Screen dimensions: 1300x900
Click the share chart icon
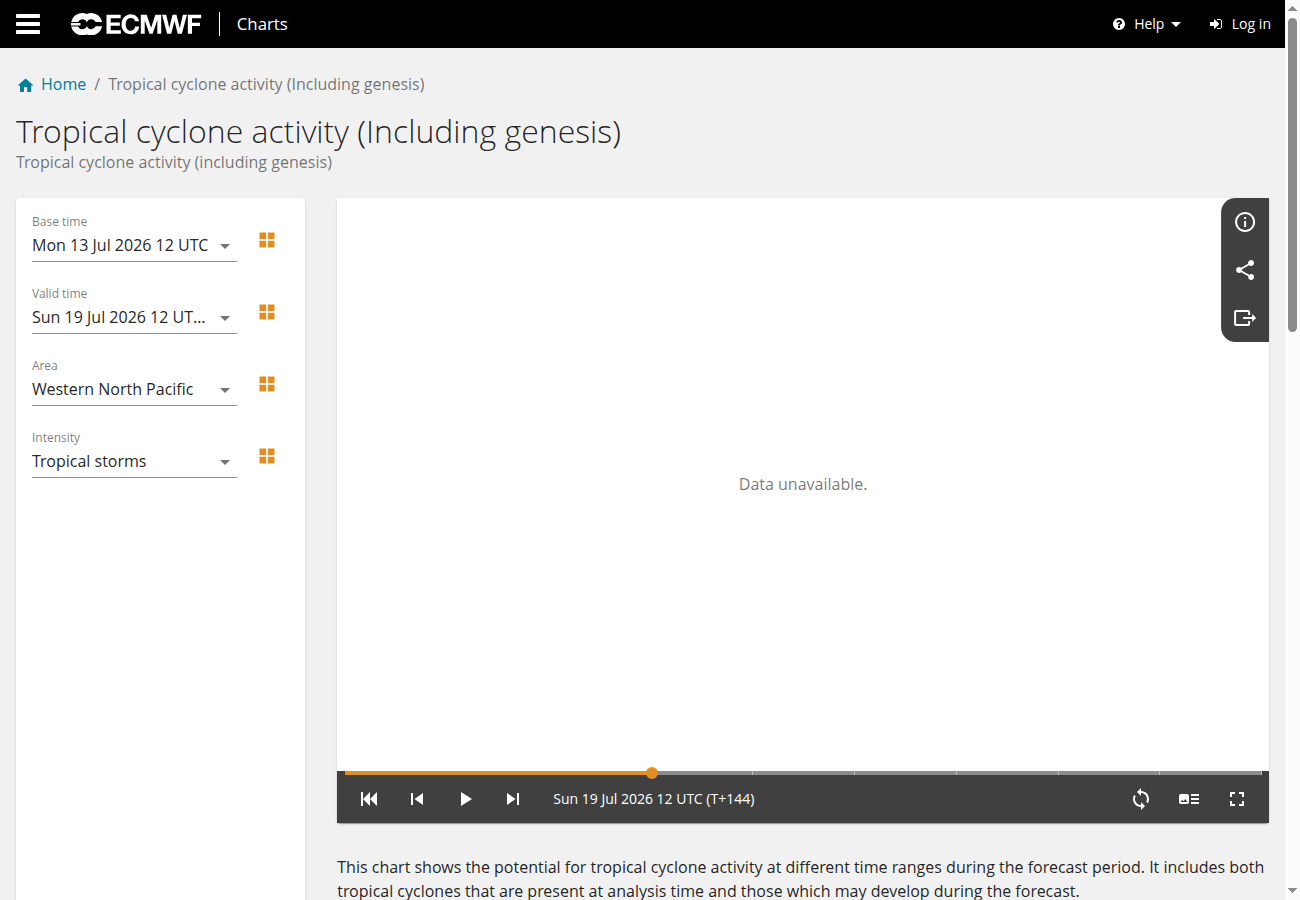tap(1245, 270)
